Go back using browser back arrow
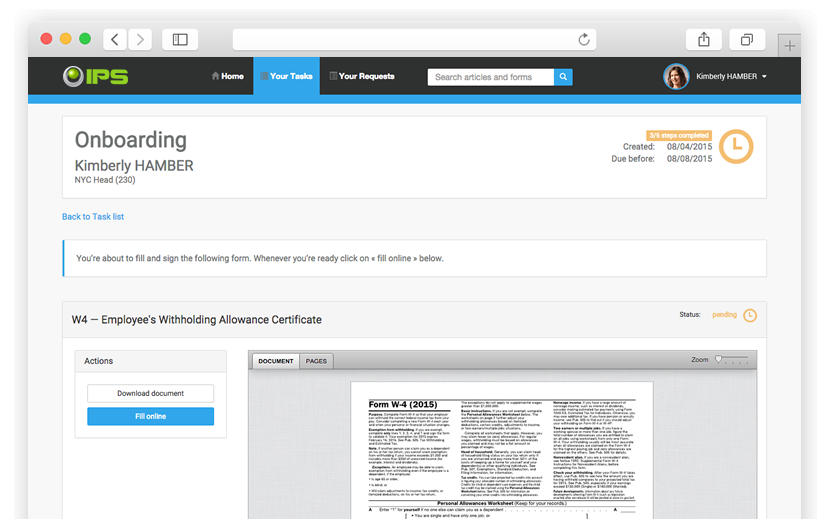 115,39
